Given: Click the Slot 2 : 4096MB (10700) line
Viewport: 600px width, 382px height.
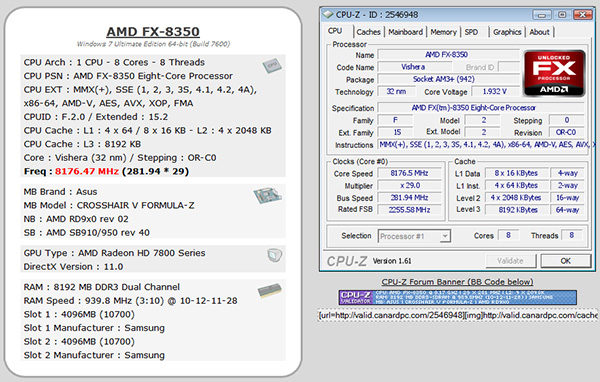Looking at the screenshot, I should coord(79,341).
